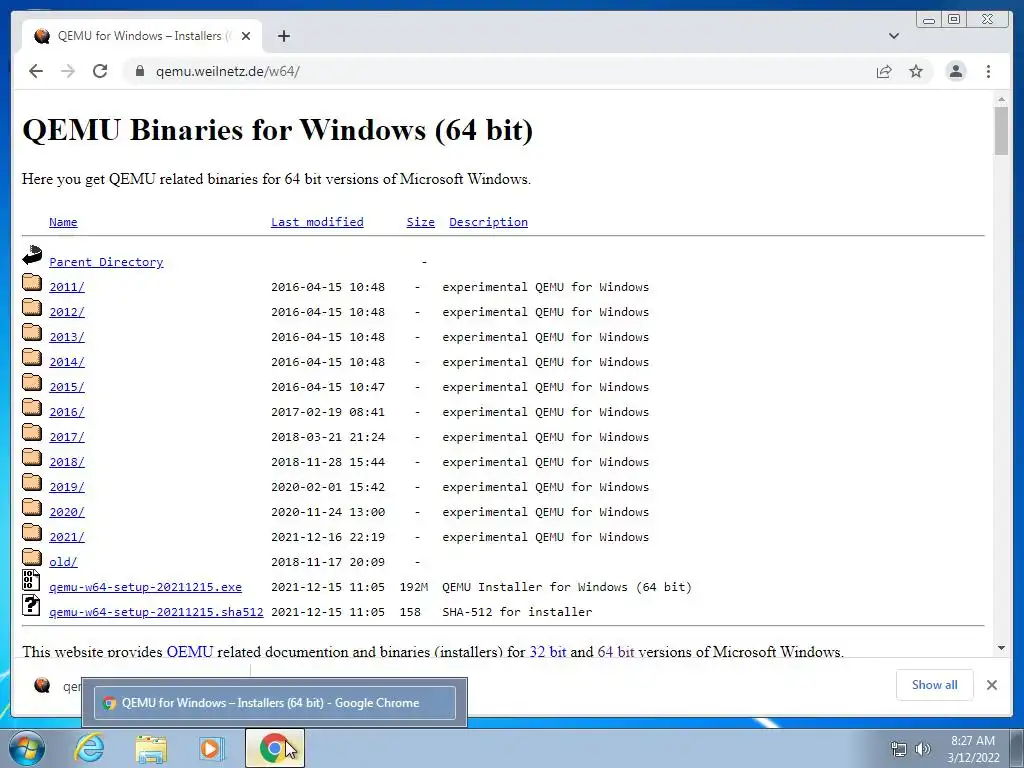
Task: Share this page icon
Action: pyautogui.click(x=884, y=71)
